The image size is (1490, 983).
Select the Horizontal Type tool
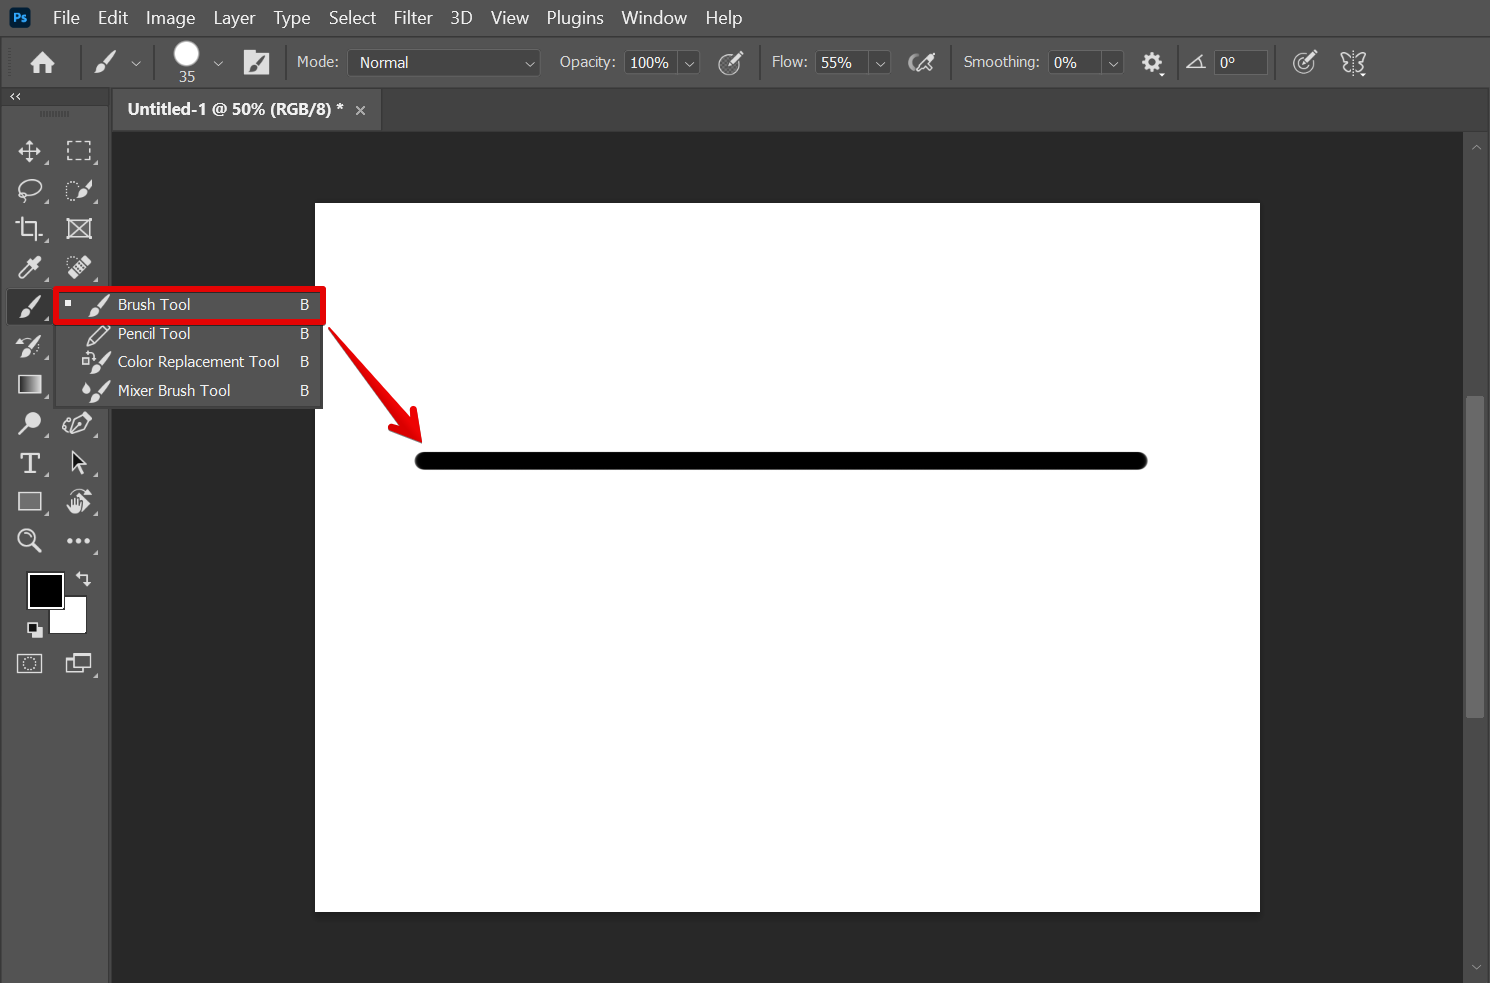pyautogui.click(x=30, y=463)
